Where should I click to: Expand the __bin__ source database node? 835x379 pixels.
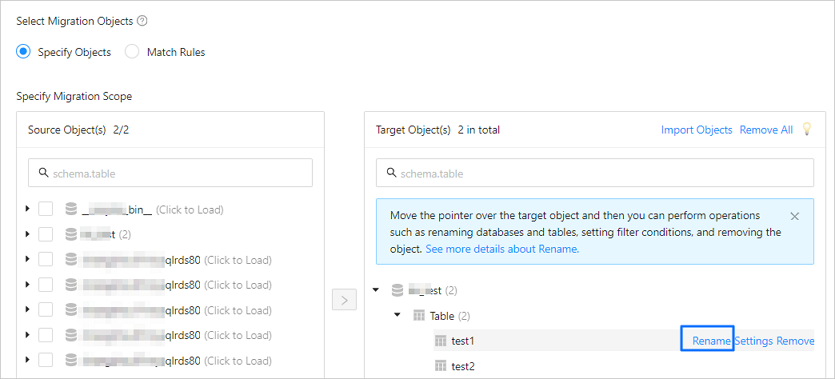pyautogui.click(x=27, y=209)
